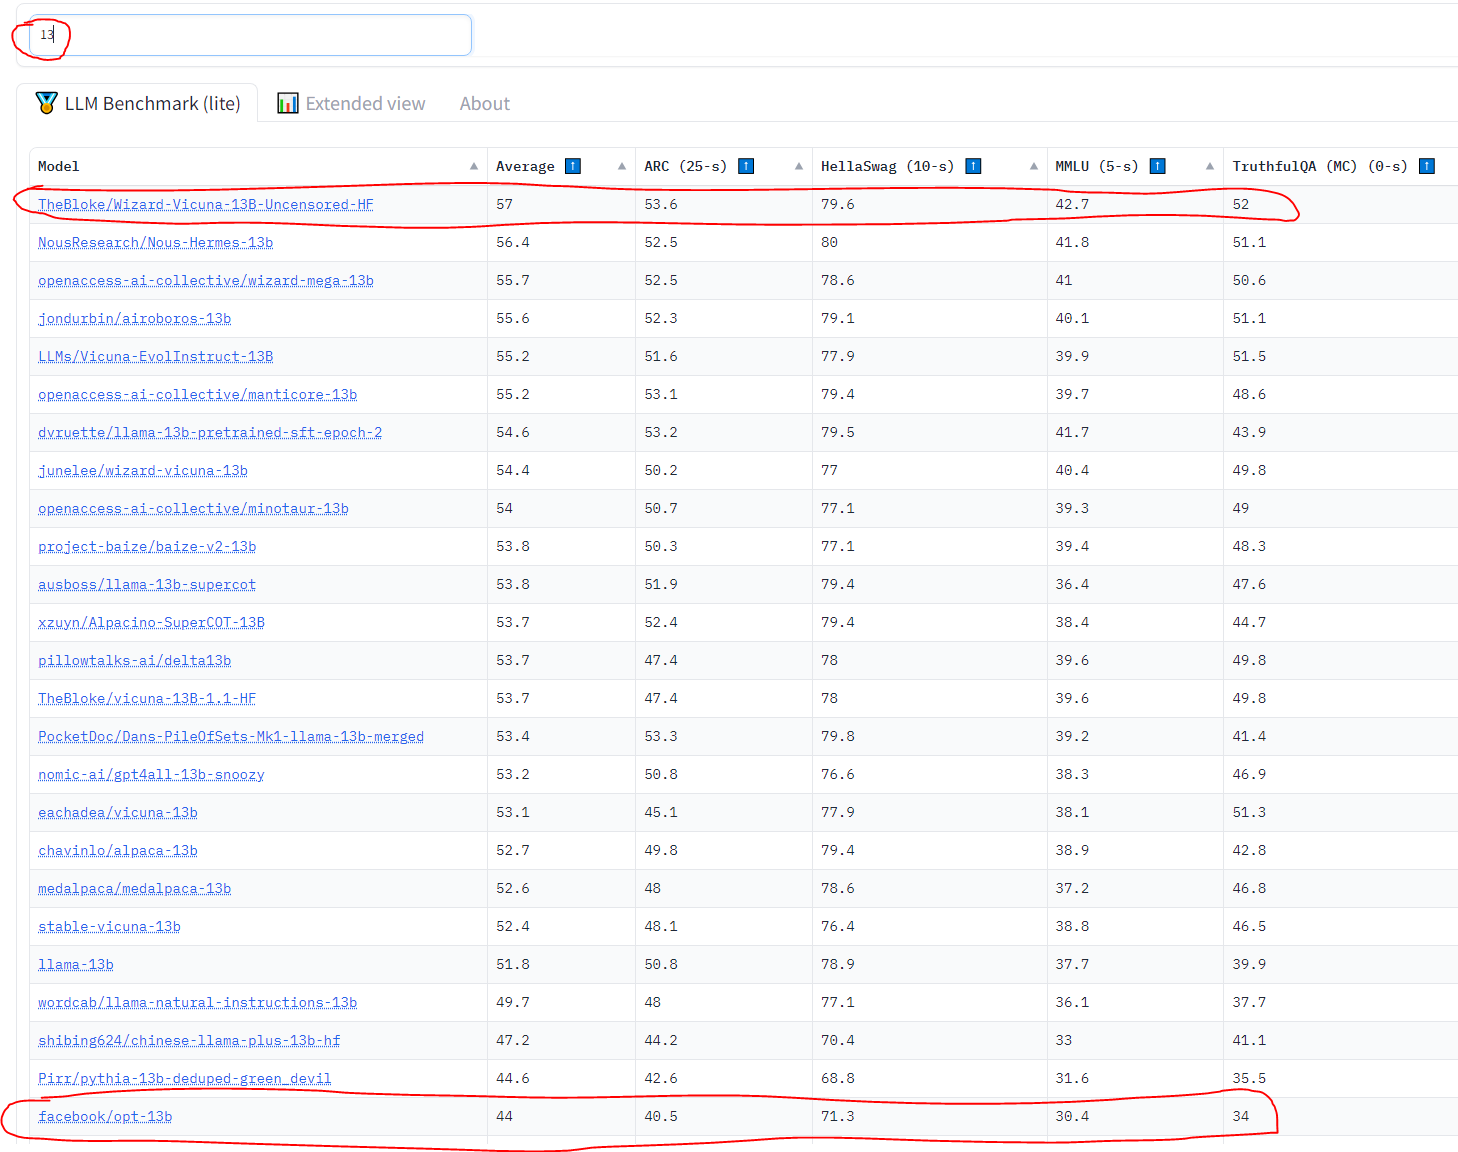Sort by HellaSwag column using gray triangle
Image resolution: width=1458 pixels, height=1152 pixels.
coord(1034,166)
